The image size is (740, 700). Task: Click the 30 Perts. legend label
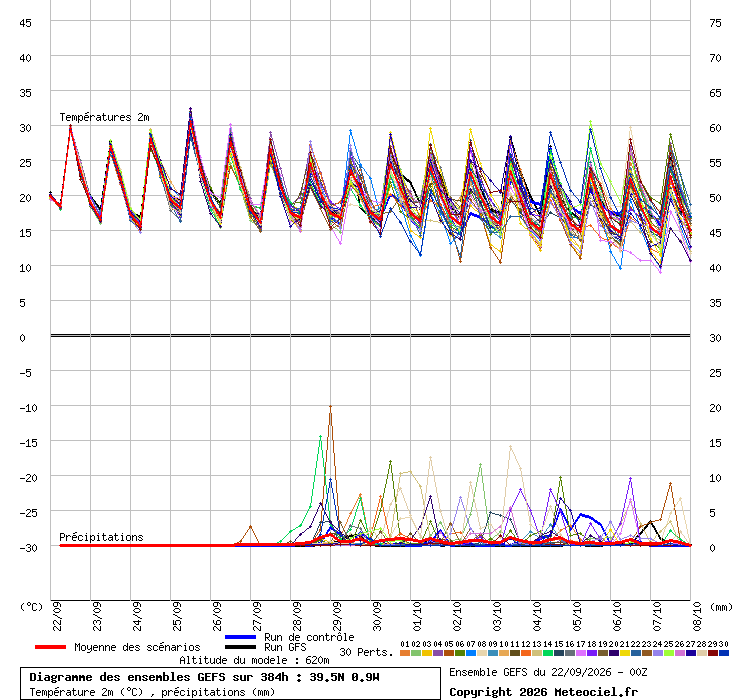(x=366, y=652)
